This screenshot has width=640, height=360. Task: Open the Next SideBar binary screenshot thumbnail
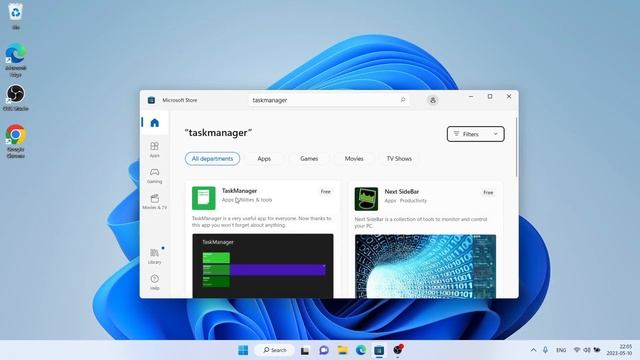point(425,266)
